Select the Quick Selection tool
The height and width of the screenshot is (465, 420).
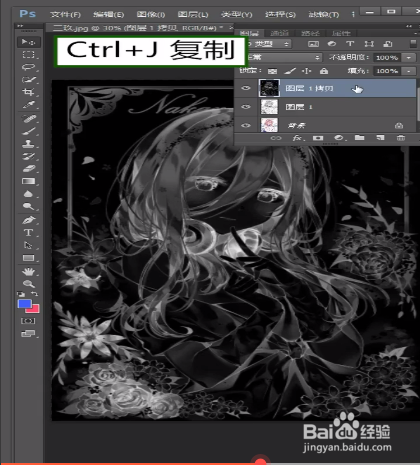point(28,80)
